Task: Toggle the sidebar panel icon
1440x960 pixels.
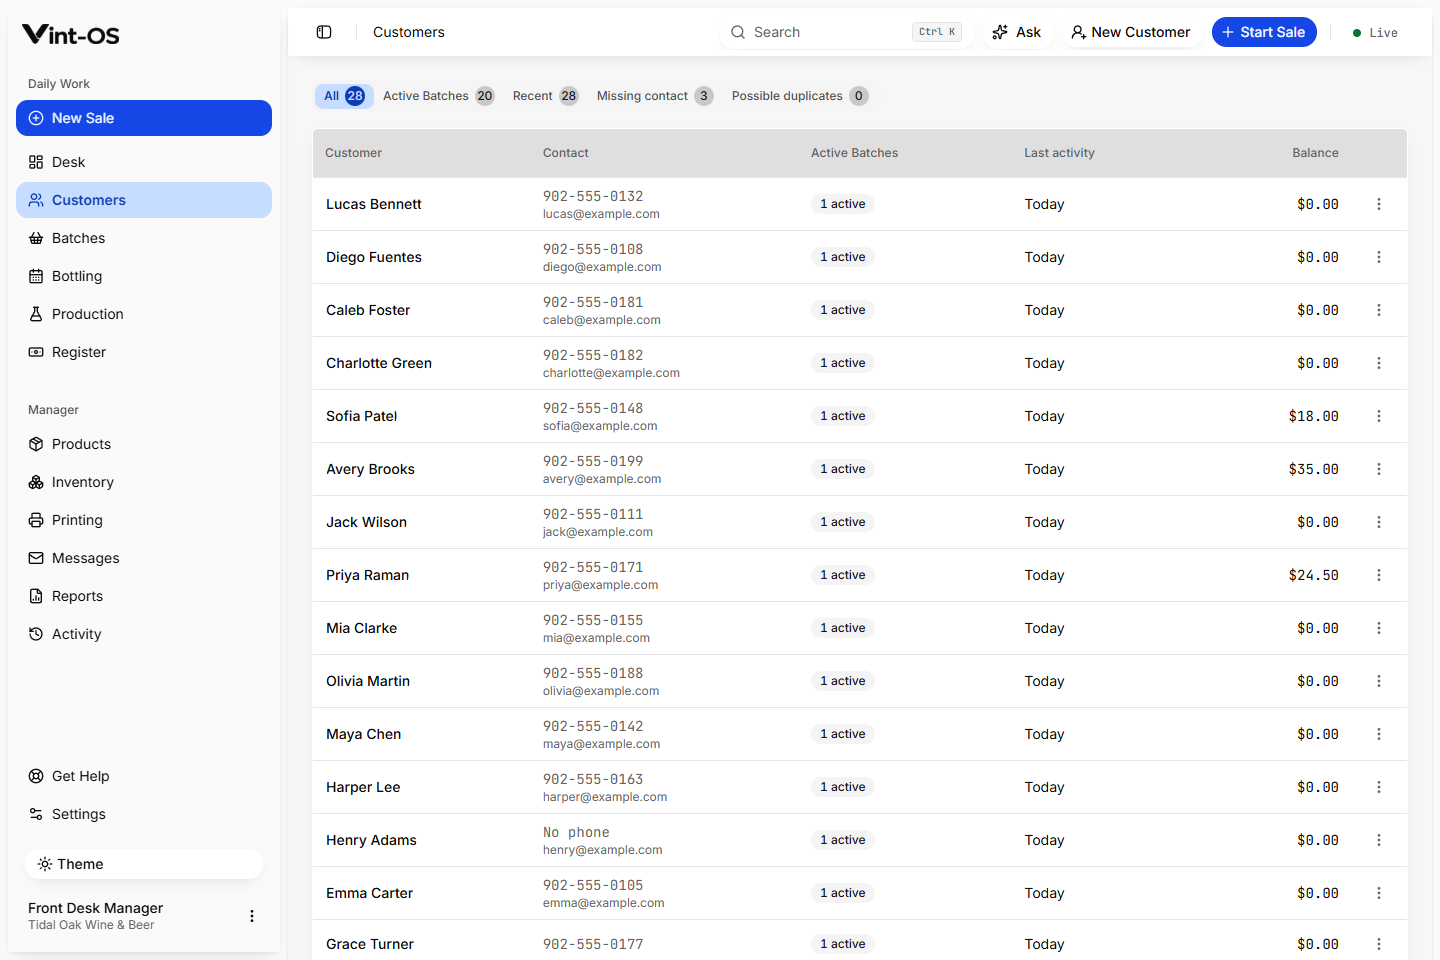Action: click(324, 32)
